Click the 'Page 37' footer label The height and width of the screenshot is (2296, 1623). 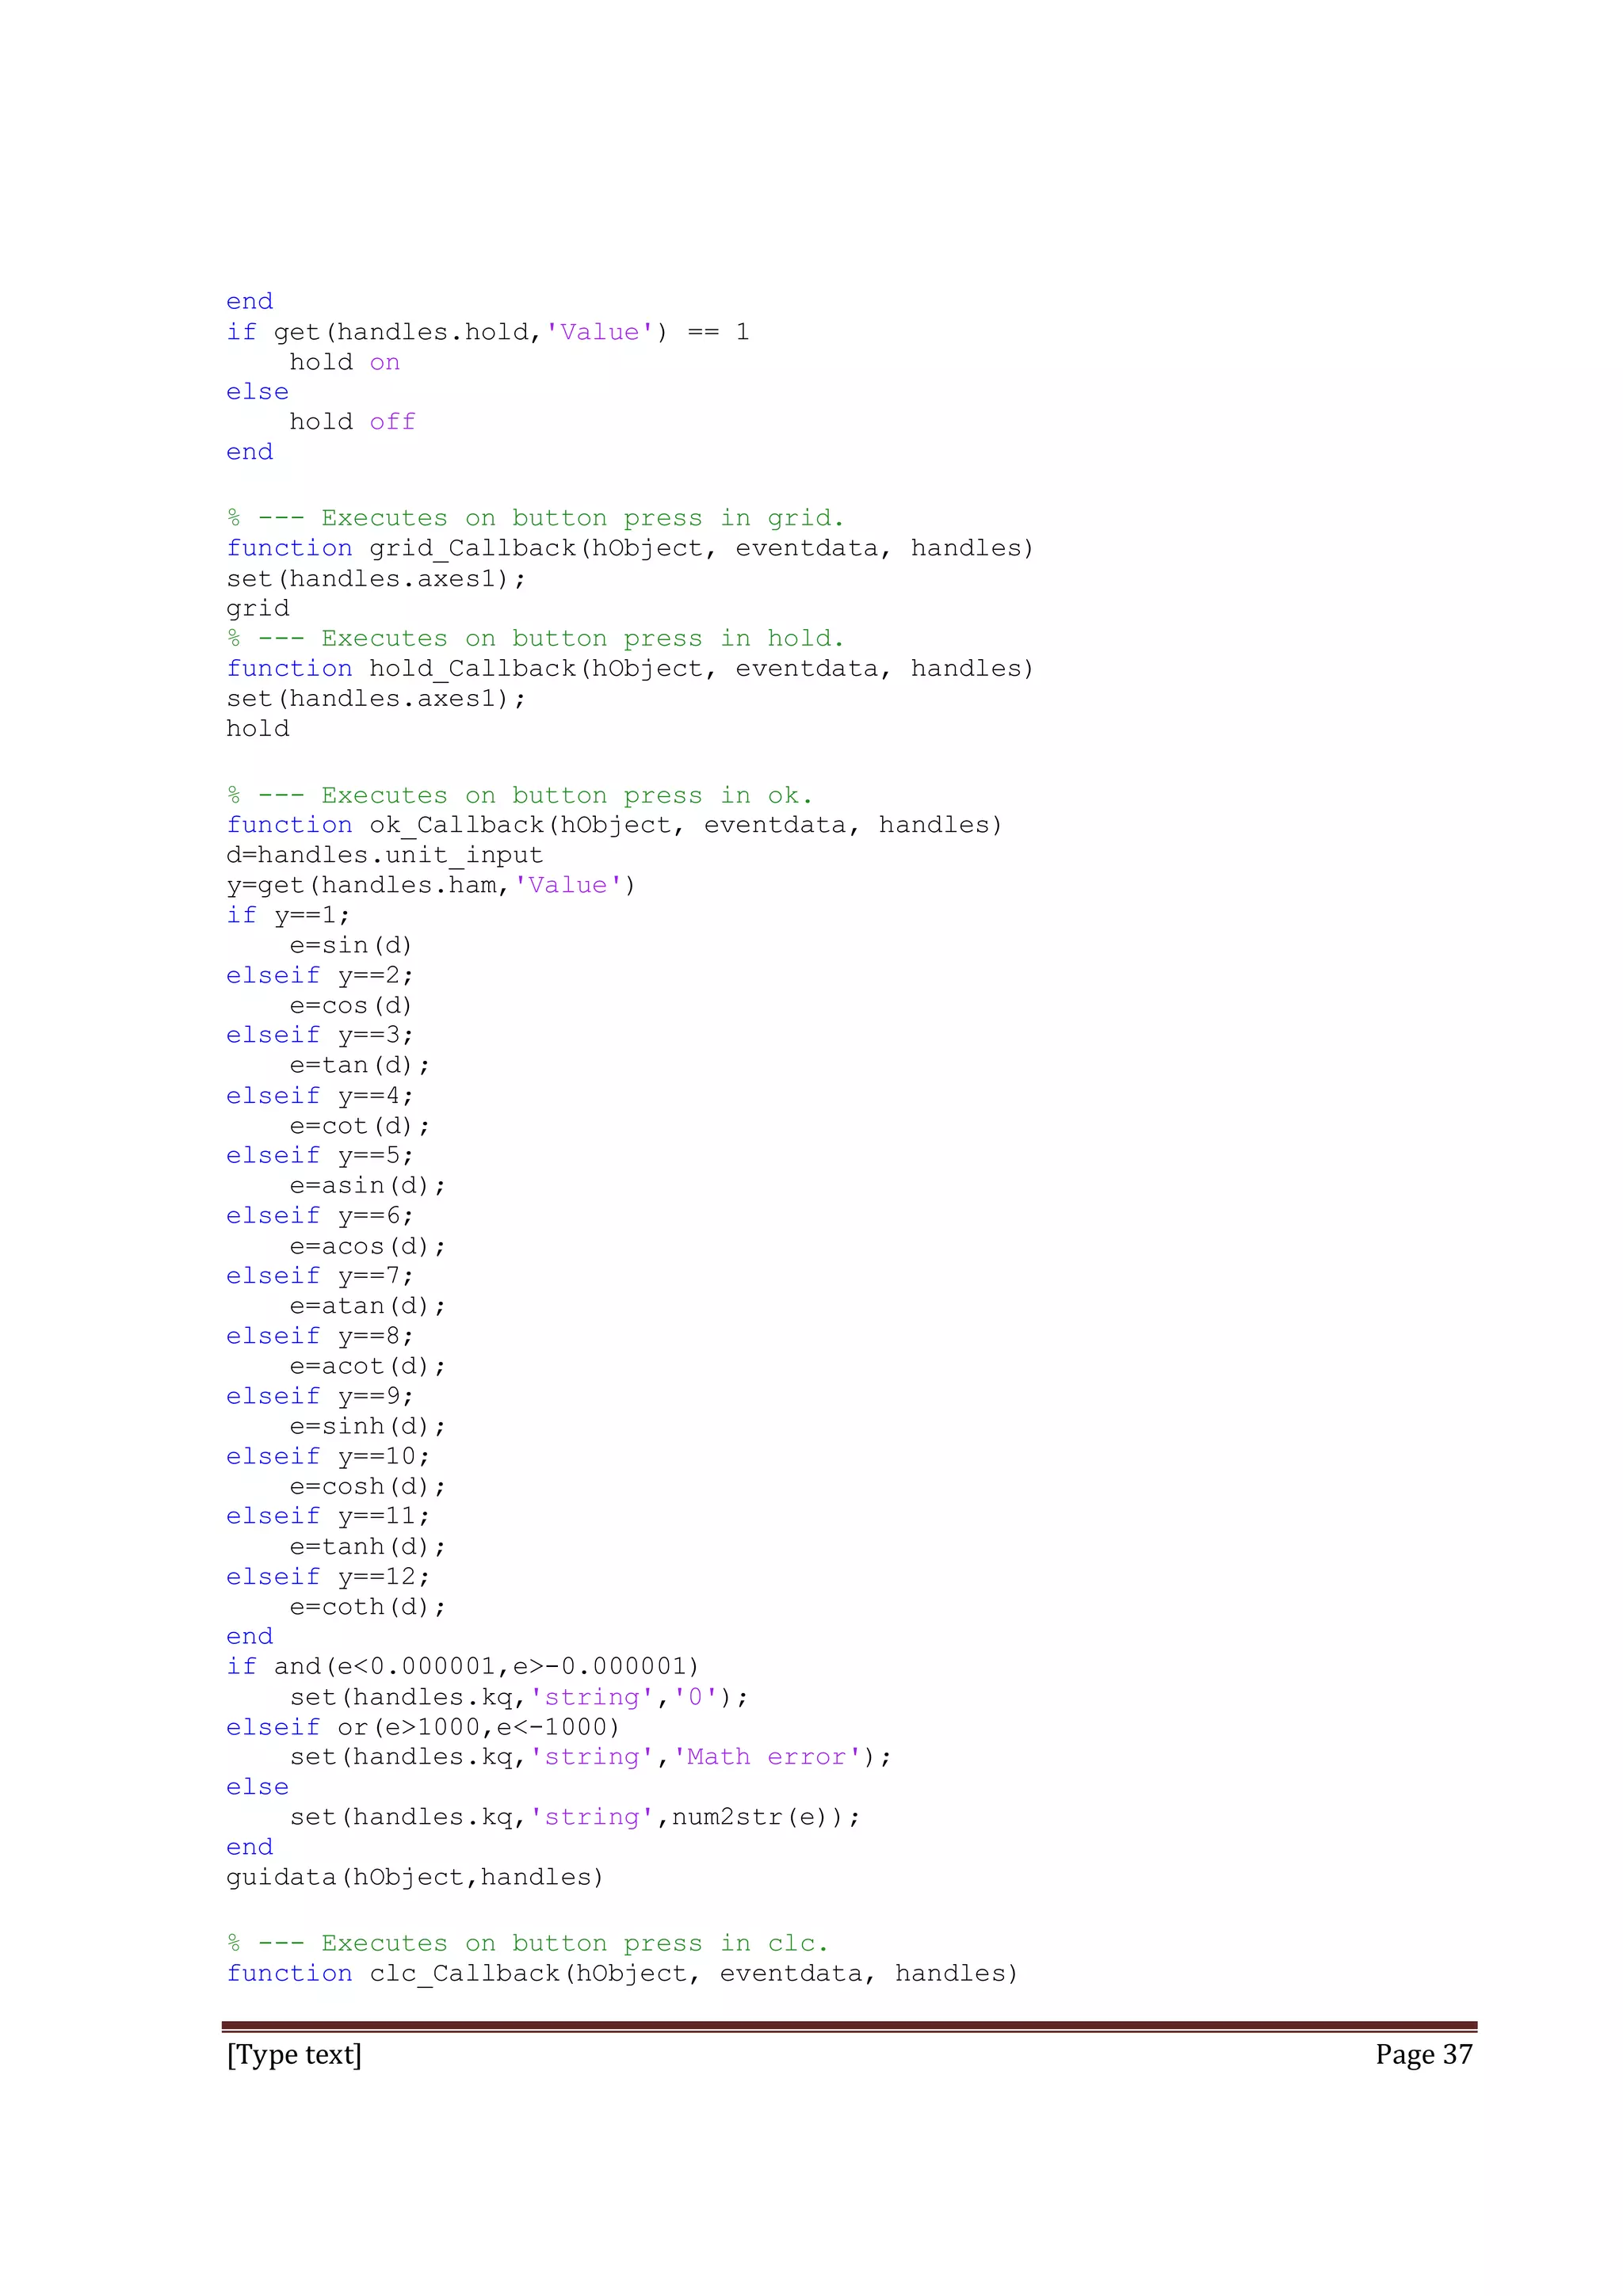point(1423,2054)
